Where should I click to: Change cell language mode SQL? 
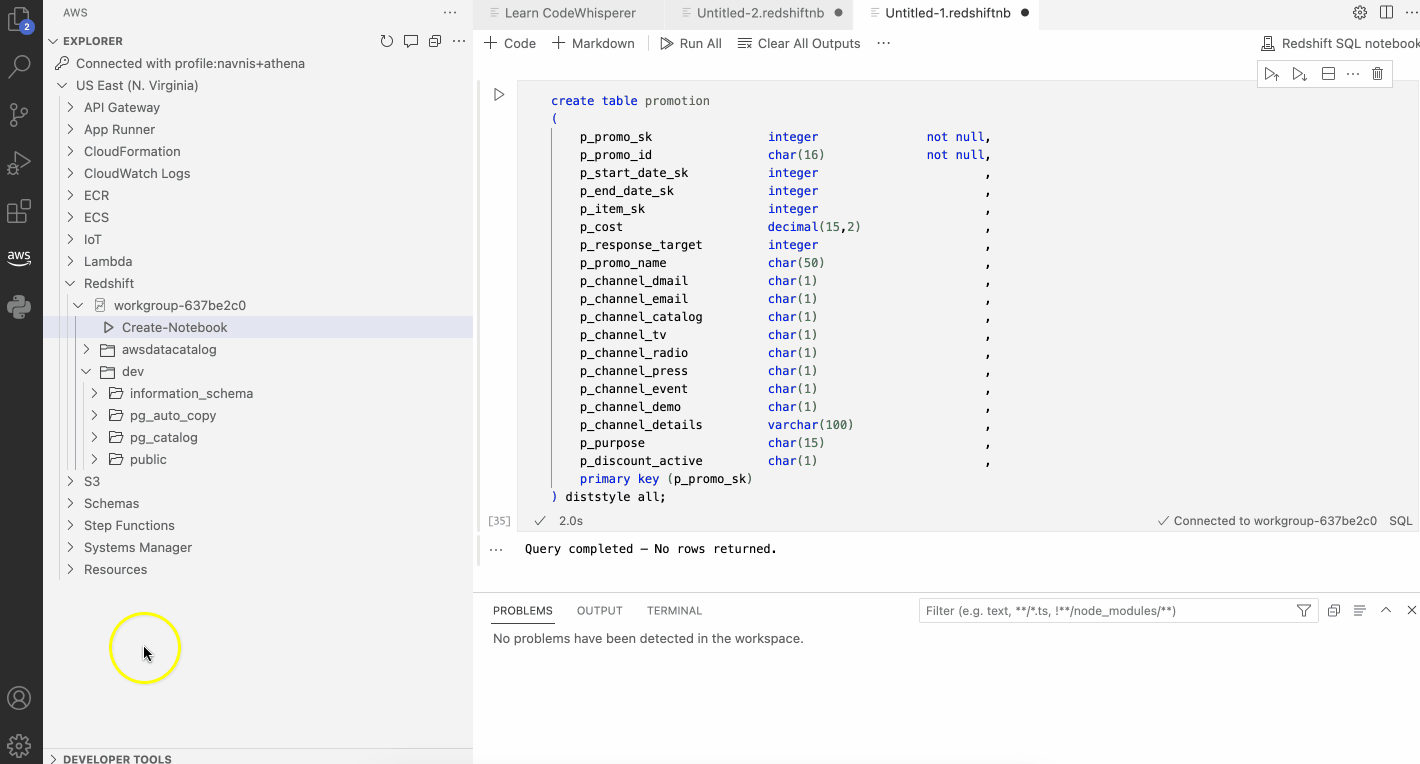coord(1400,521)
